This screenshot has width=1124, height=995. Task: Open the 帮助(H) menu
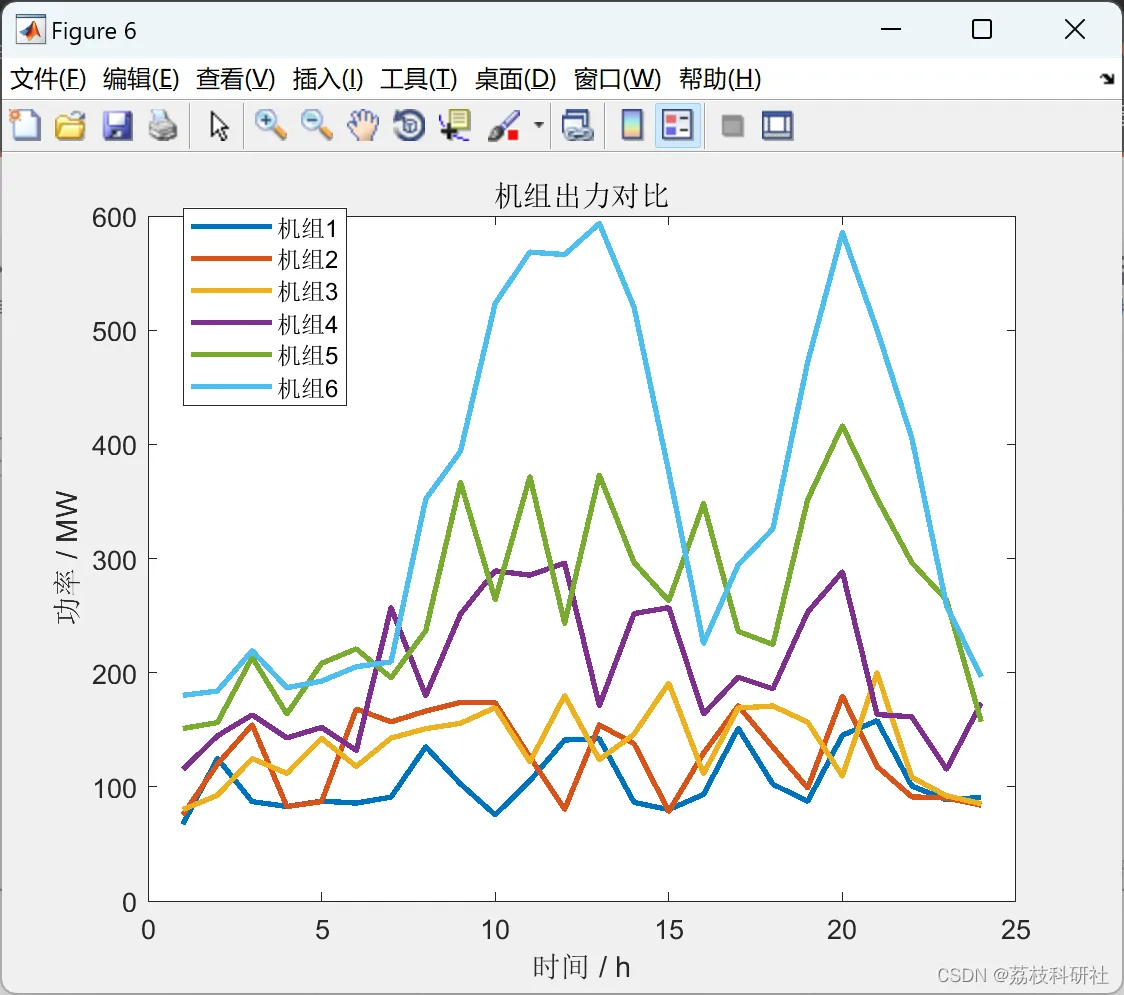pos(720,79)
